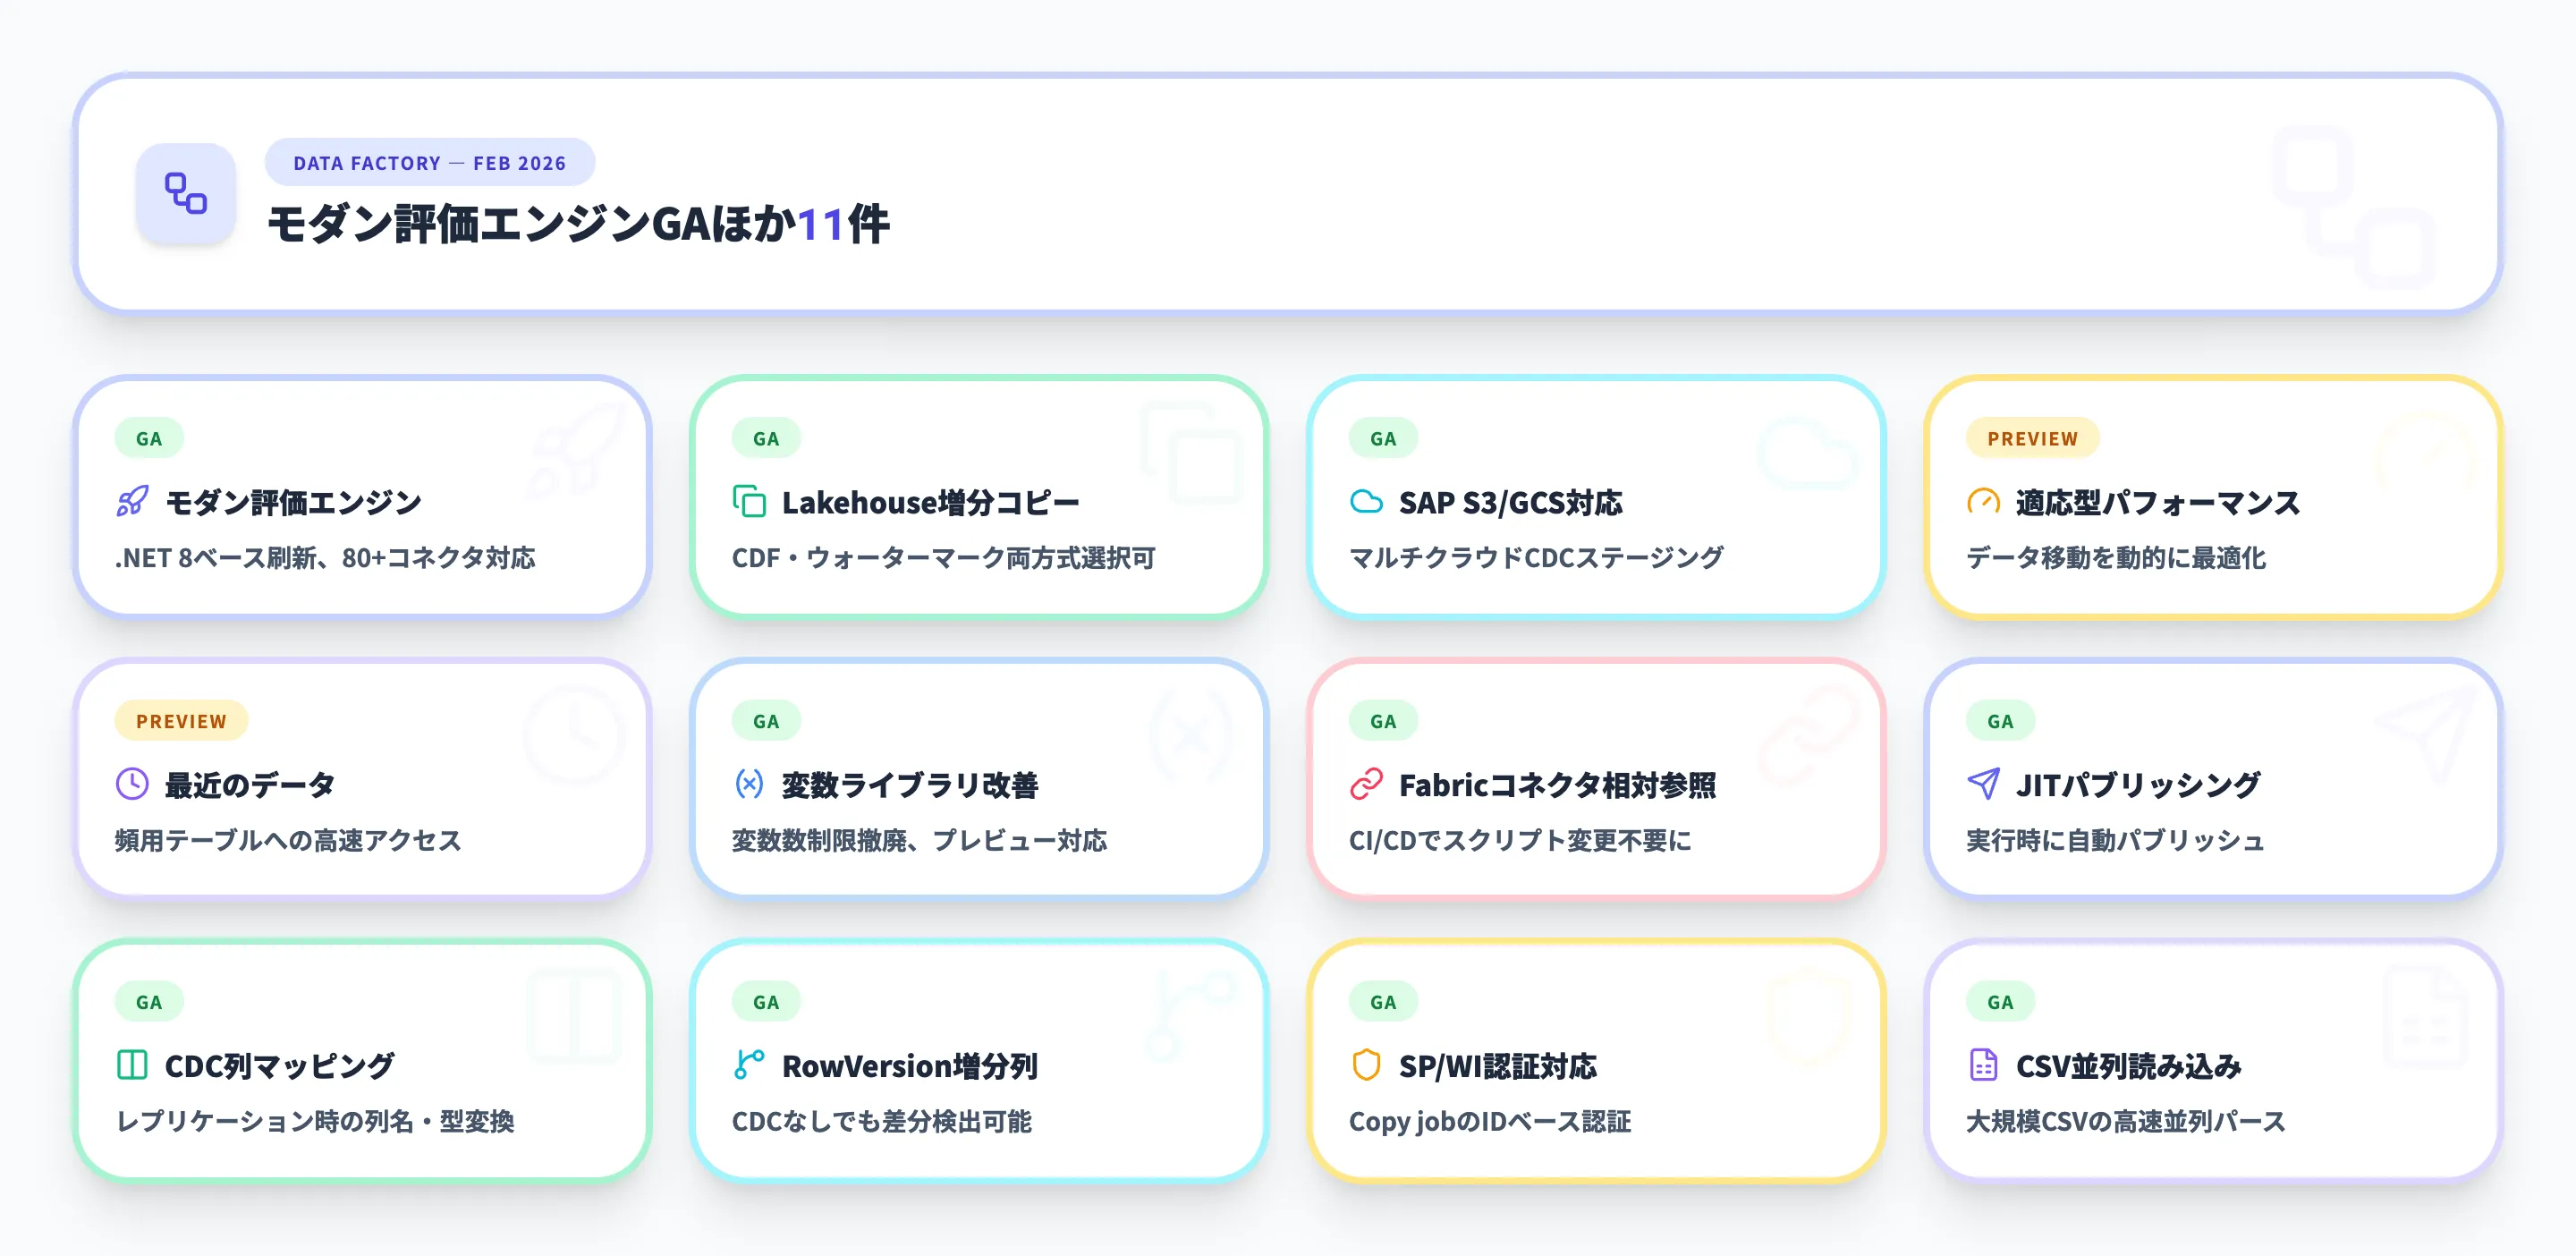The width and height of the screenshot is (2576, 1256).
Task: Click the variable (x) icon beside 変数ライブラリ改善
Action: tap(747, 785)
